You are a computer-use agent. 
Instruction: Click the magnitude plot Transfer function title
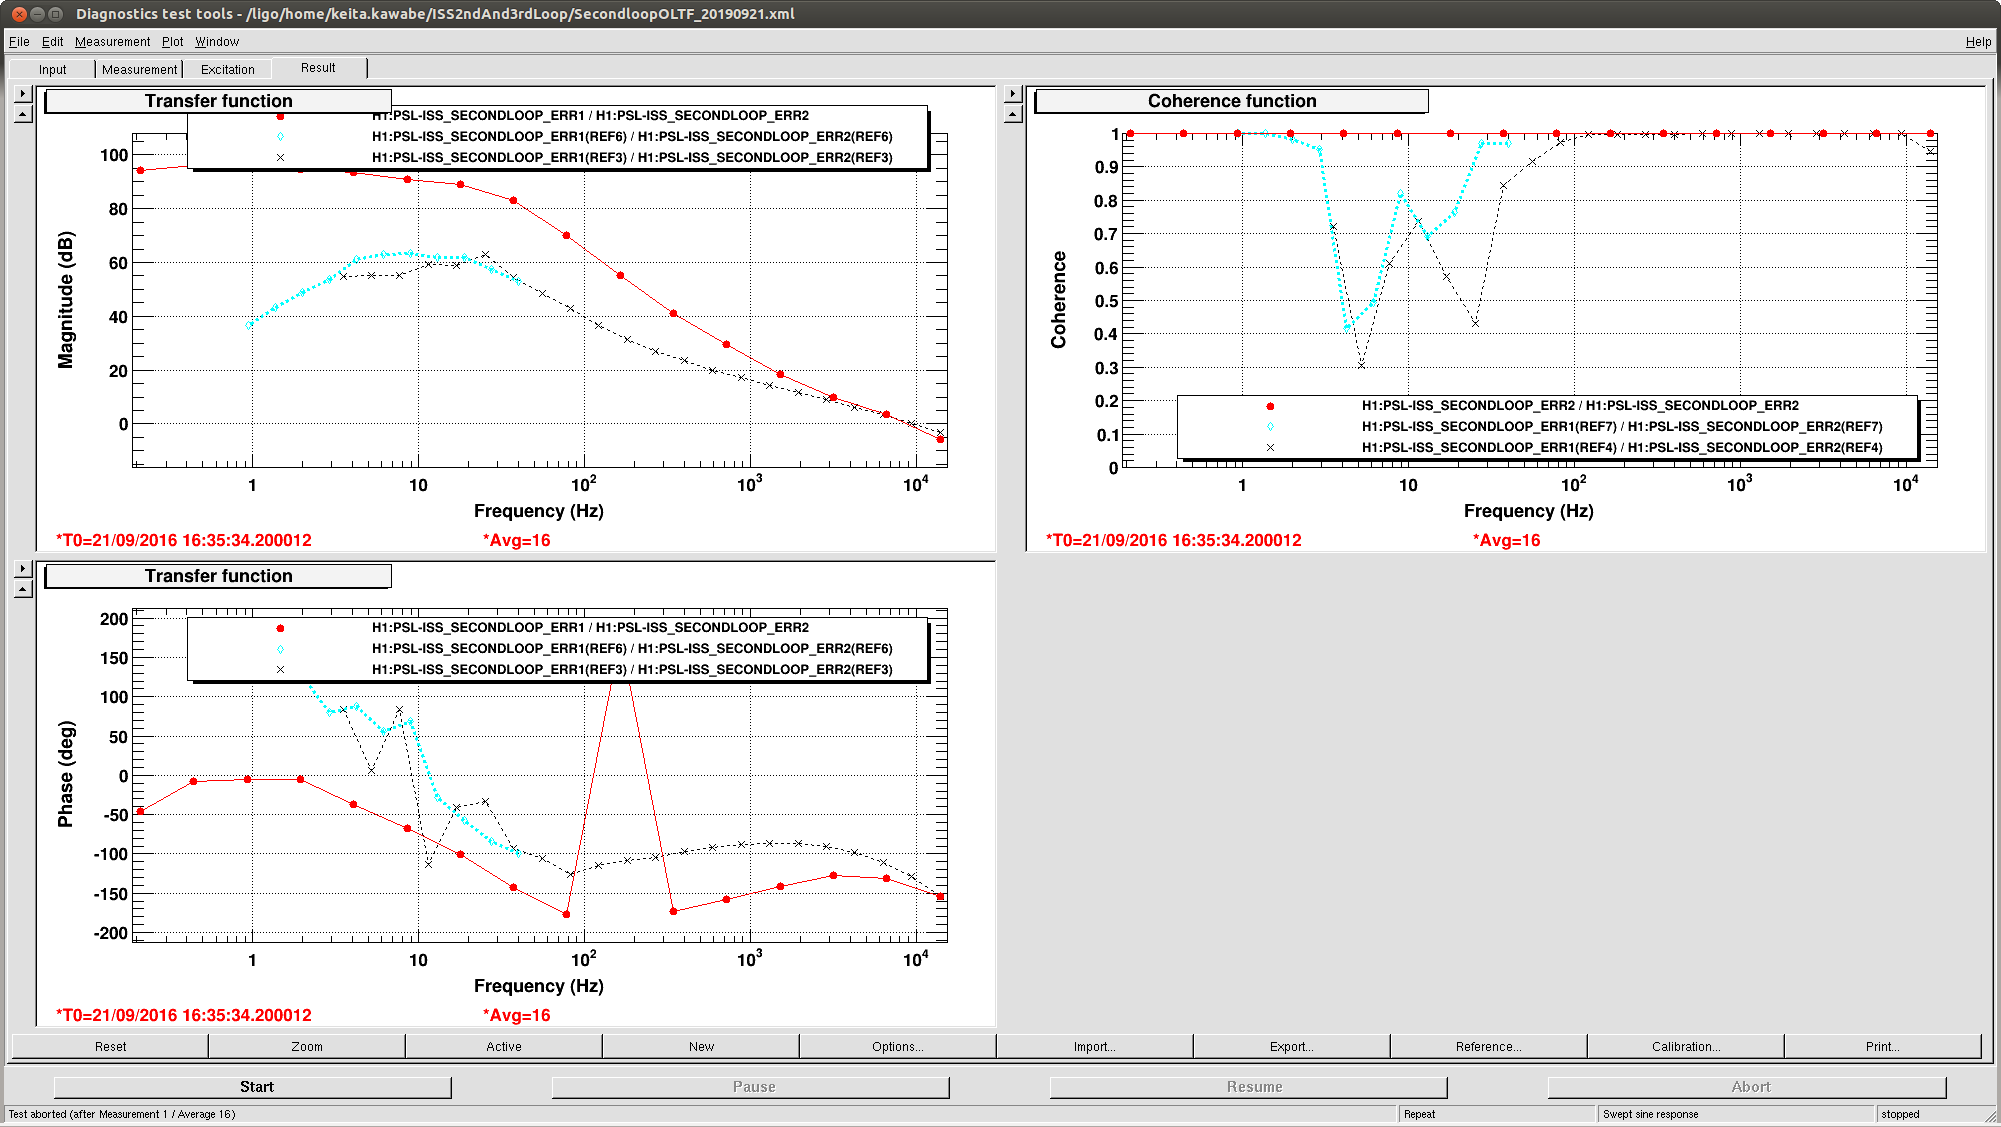point(218,101)
